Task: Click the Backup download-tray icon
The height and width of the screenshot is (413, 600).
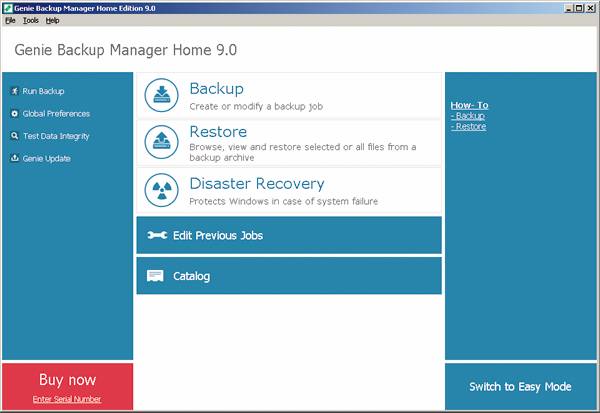Action: click(x=161, y=95)
